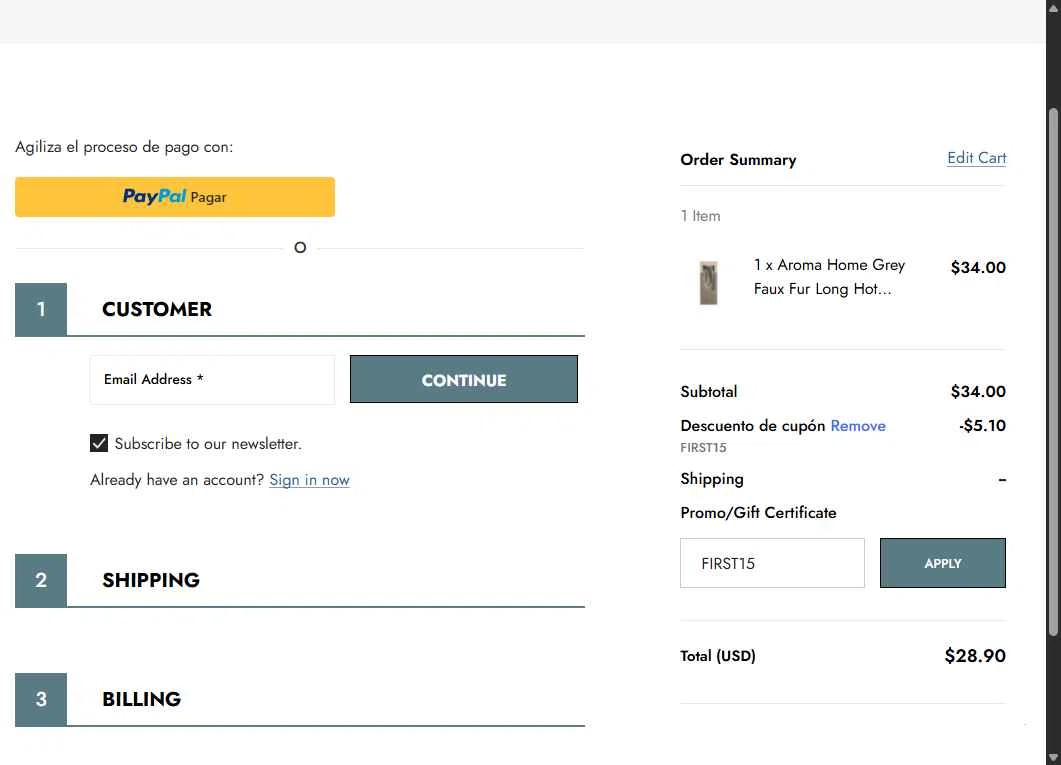Screen dimensions: 1061x765
Task: Click the Promo/Gift Certificate label
Action: coord(758,513)
